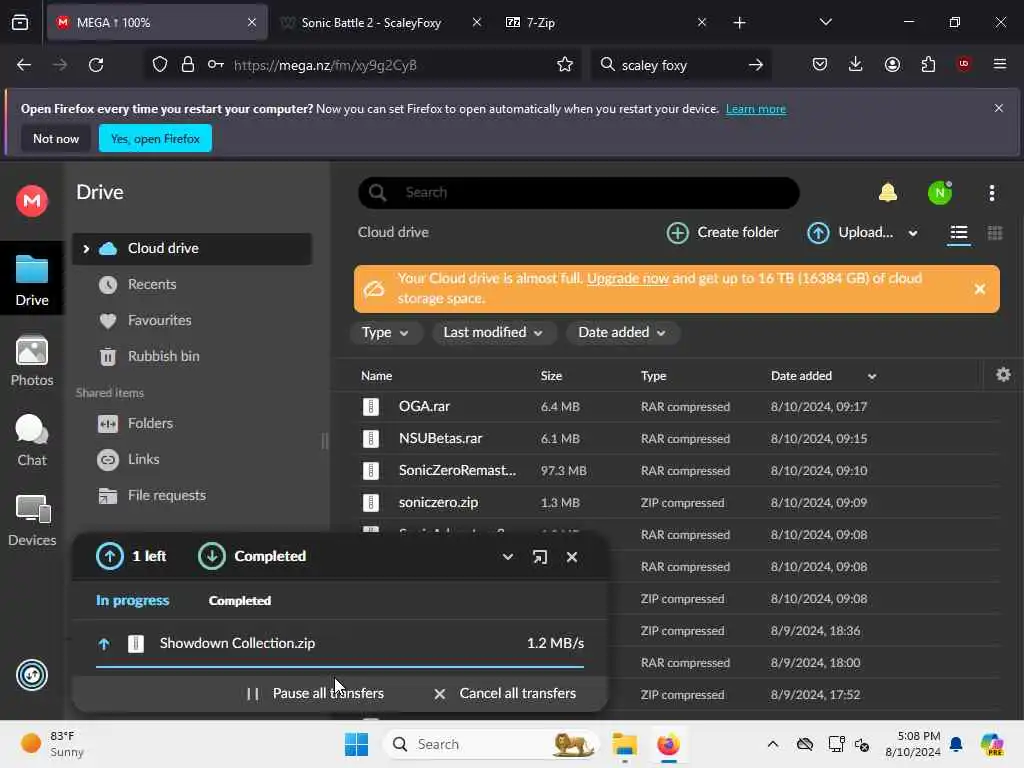Open Firefox View recent browsing icon
The image size is (1024, 768).
click(20, 23)
